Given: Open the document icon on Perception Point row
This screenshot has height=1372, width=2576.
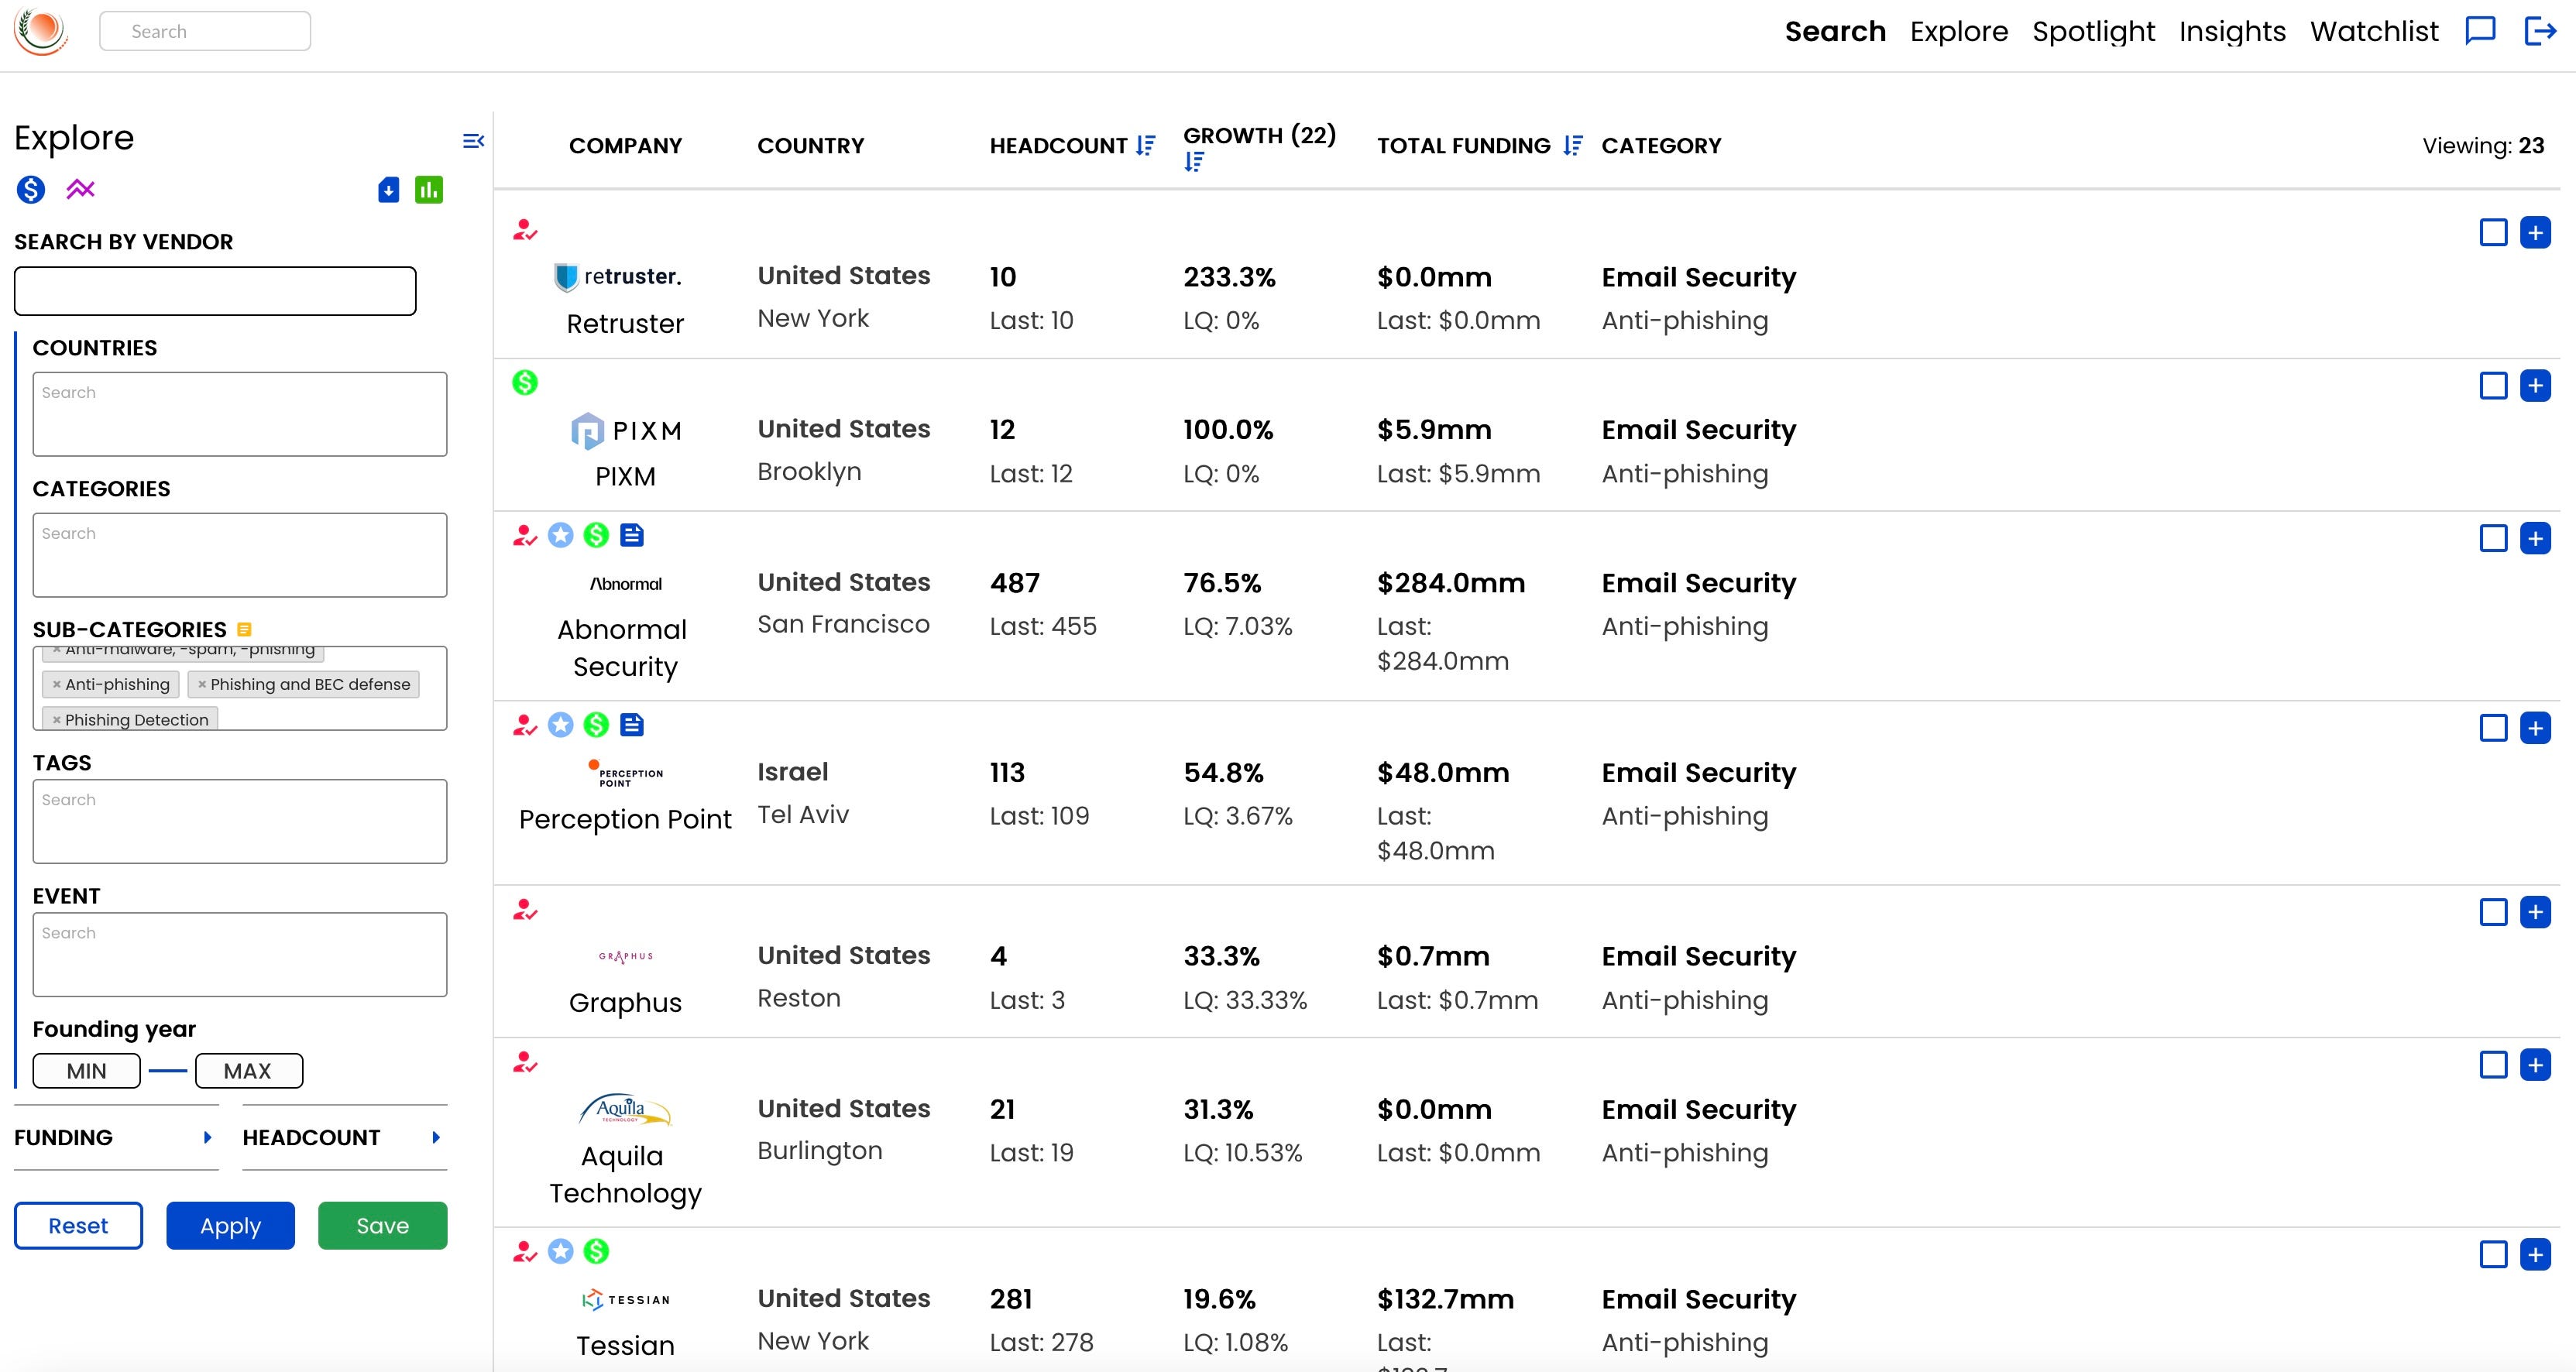Looking at the screenshot, I should click(x=632, y=725).
